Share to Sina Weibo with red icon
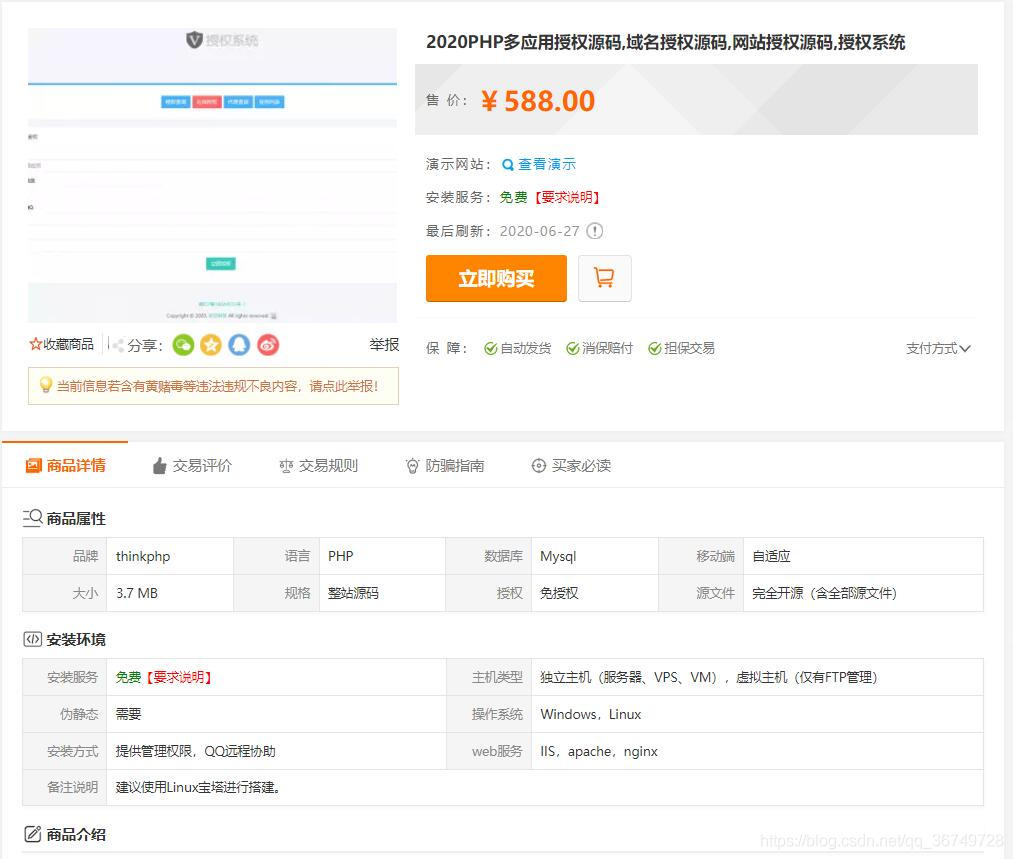The width and height of the screenshot is (1013, 859). pyautogui.click(x=267, y=345)
